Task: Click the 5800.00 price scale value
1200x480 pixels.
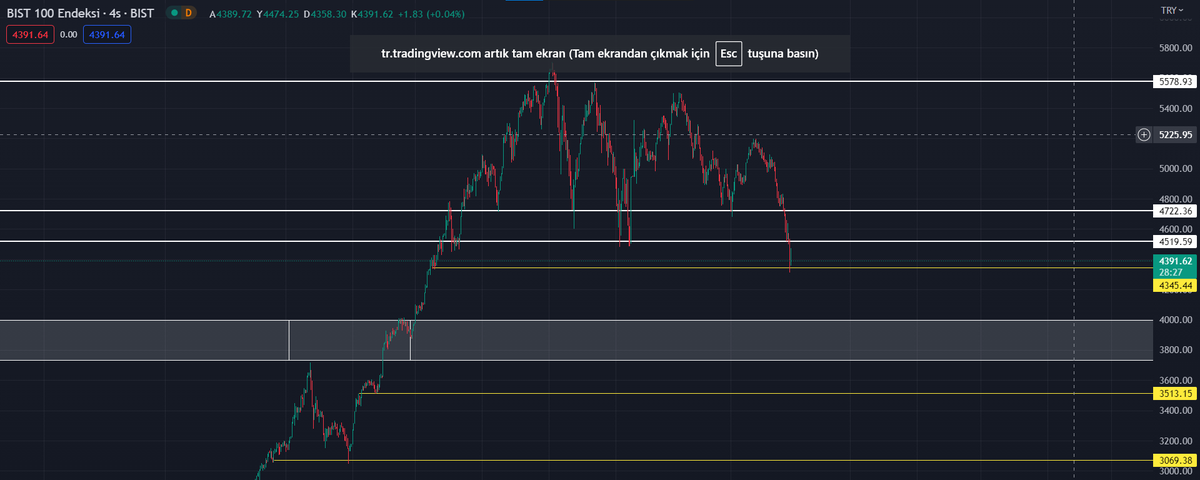Action: tap(1174, 47)
